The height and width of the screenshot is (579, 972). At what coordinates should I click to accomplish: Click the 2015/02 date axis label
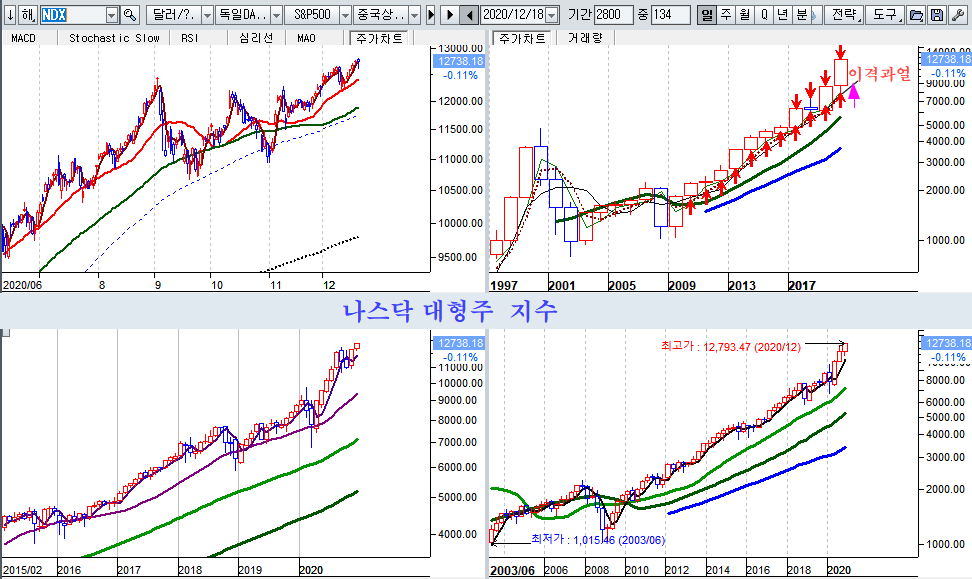point(22,570)
